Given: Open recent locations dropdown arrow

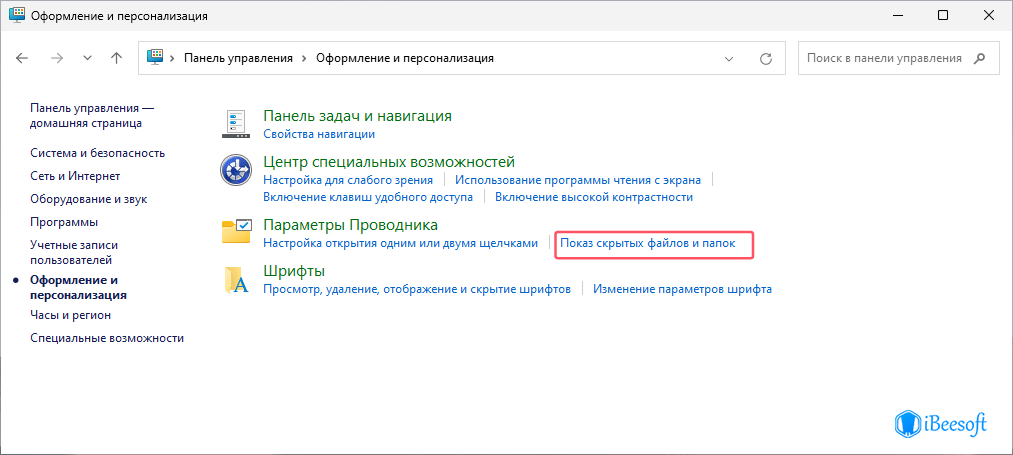Looking at the screenshot, I should pos(87,58).
